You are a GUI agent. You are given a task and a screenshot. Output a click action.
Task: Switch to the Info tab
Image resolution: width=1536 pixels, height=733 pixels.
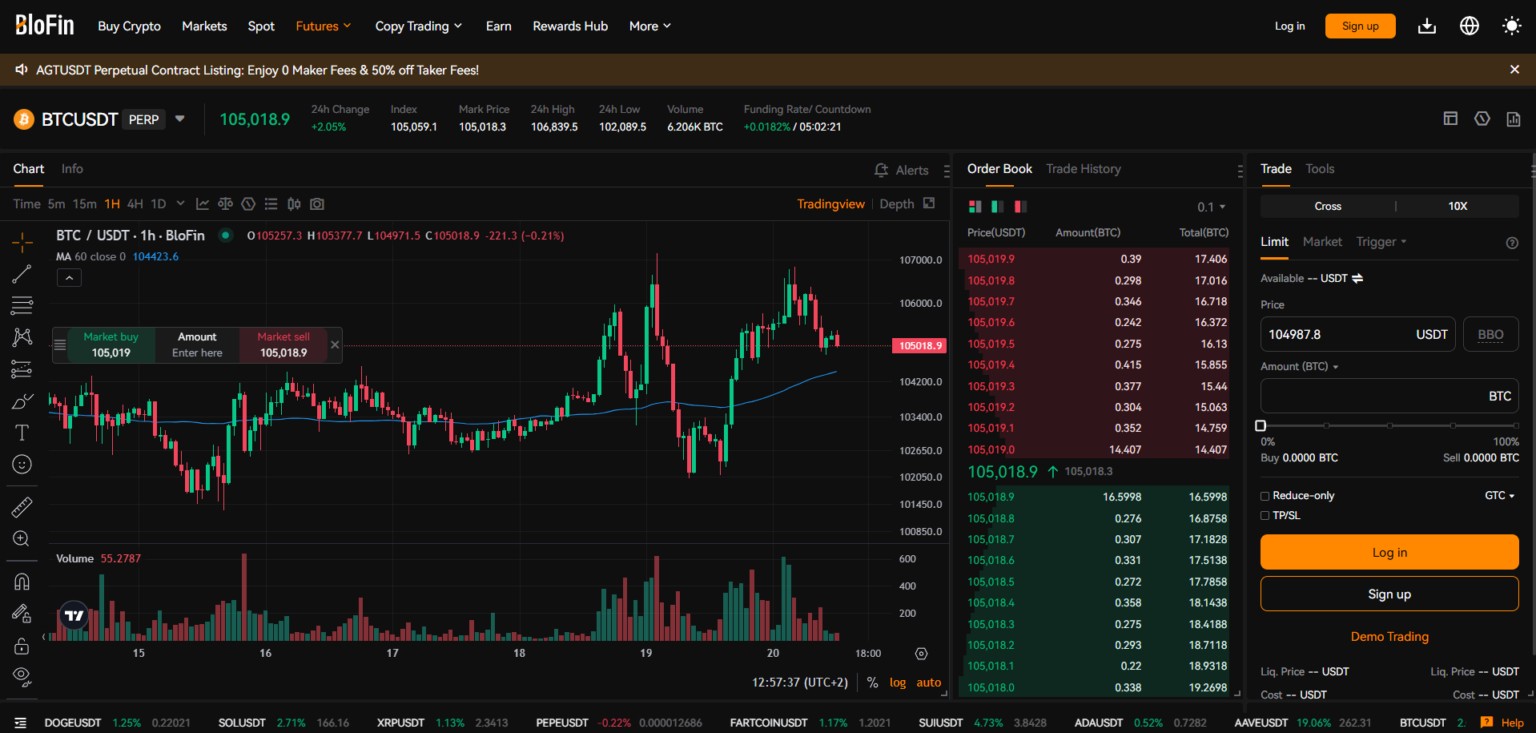coord(72,169)
